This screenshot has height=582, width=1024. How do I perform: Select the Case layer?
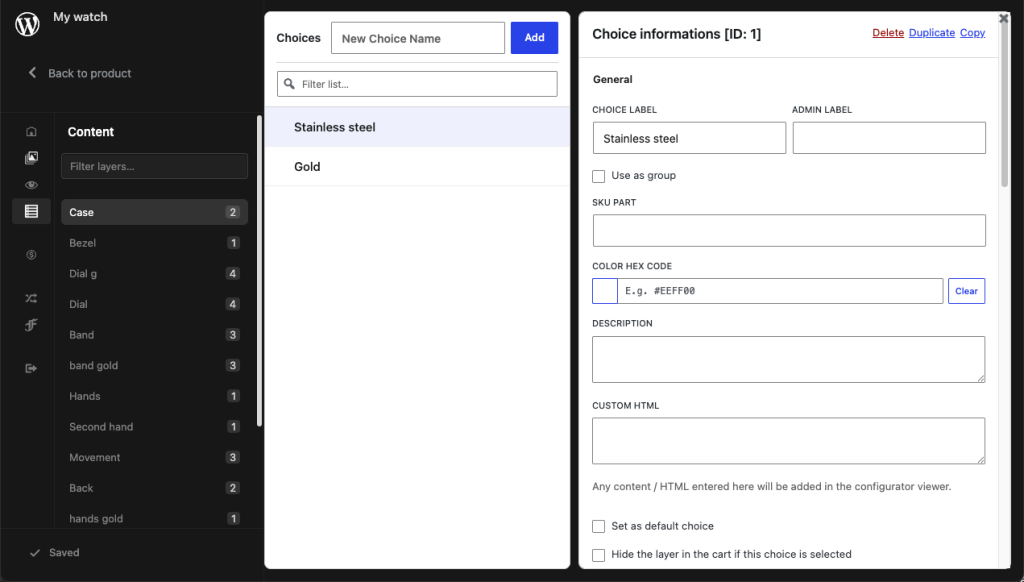[x=154, y=212]
